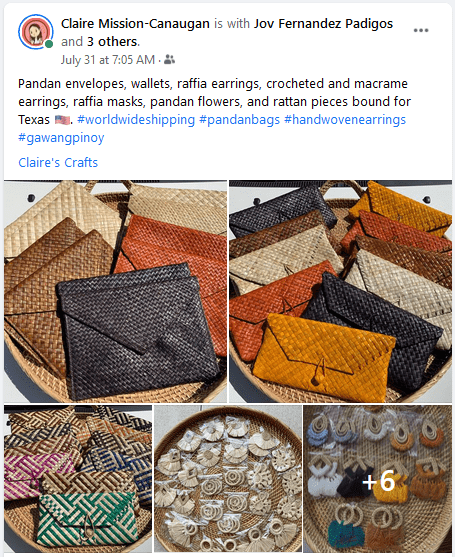Click the friends audience icon beside timestamp
This screenshot has height=557, width=455.
tap(169, 60)
